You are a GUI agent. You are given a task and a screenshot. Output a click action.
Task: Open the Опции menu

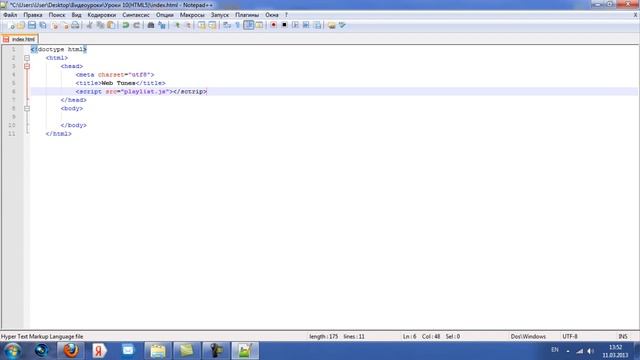tap(164, 15)
